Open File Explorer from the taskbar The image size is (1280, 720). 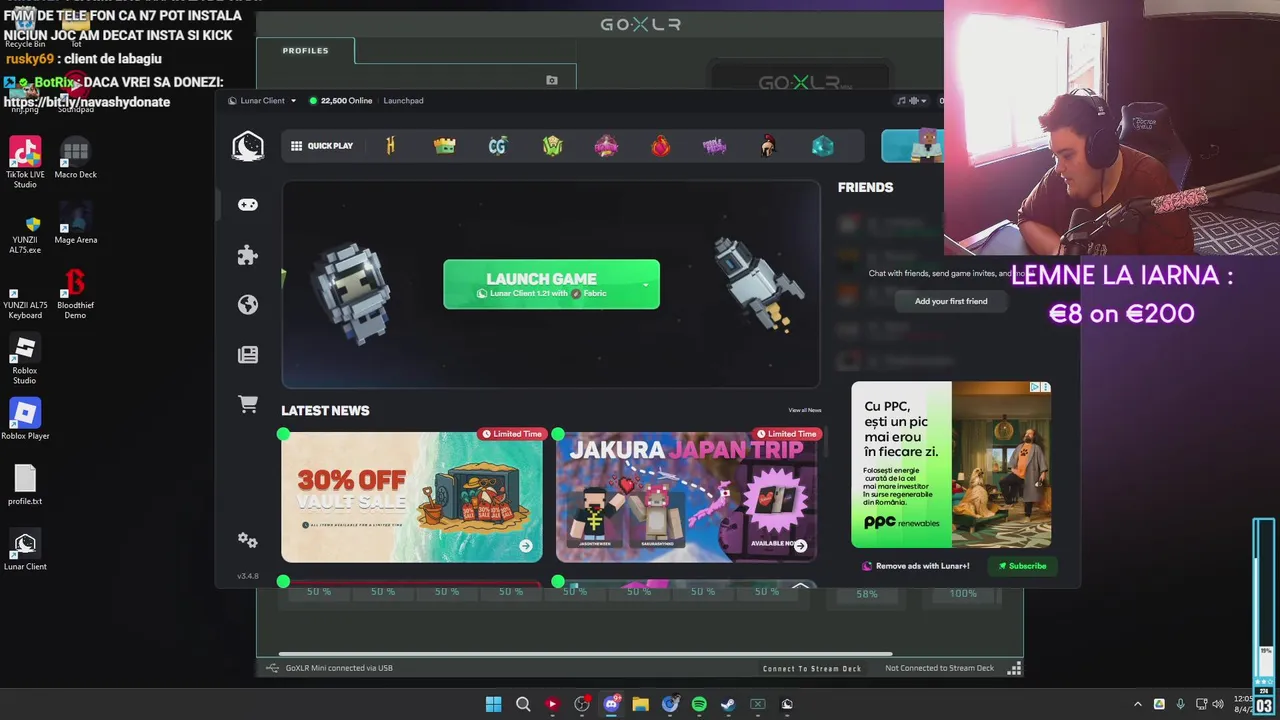tap(641, 704)
